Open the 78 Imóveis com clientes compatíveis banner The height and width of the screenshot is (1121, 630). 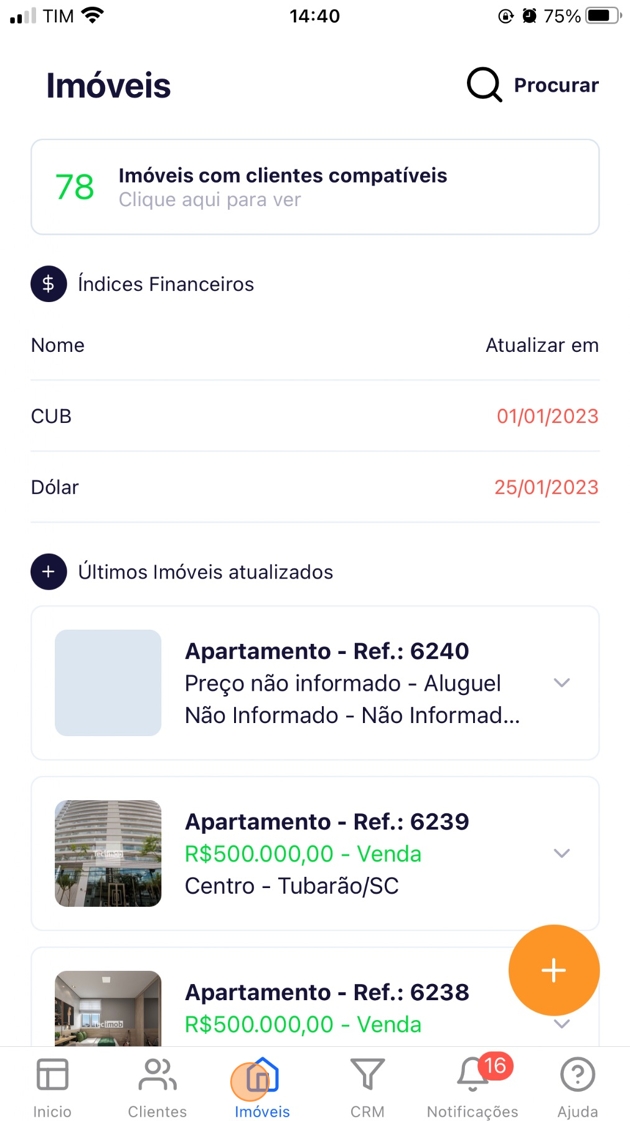tap(315, 187)
